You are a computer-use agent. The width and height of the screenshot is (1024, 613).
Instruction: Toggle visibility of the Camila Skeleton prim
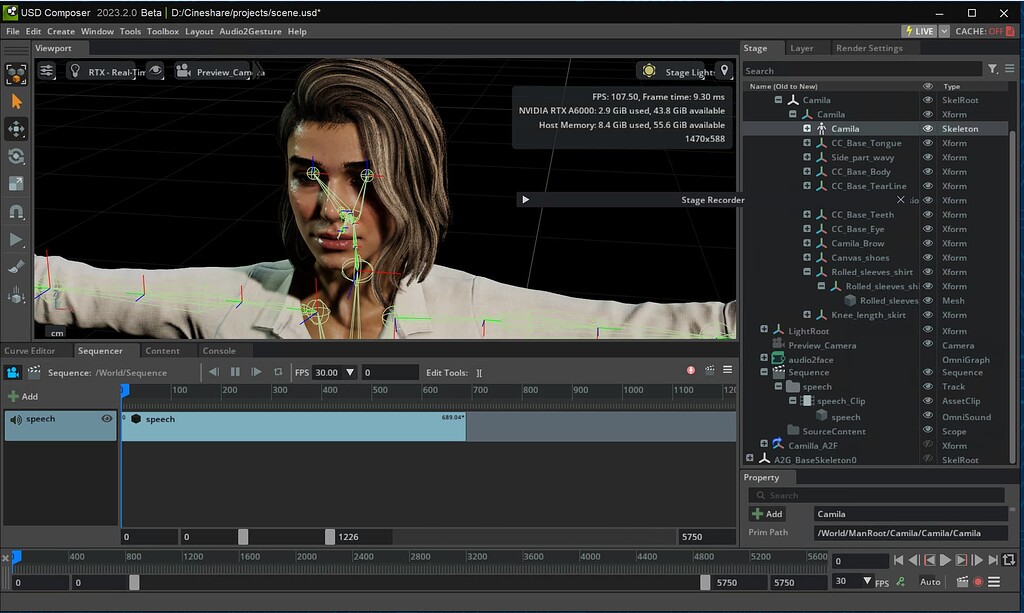pyautogui.click(x=928, y=128)
